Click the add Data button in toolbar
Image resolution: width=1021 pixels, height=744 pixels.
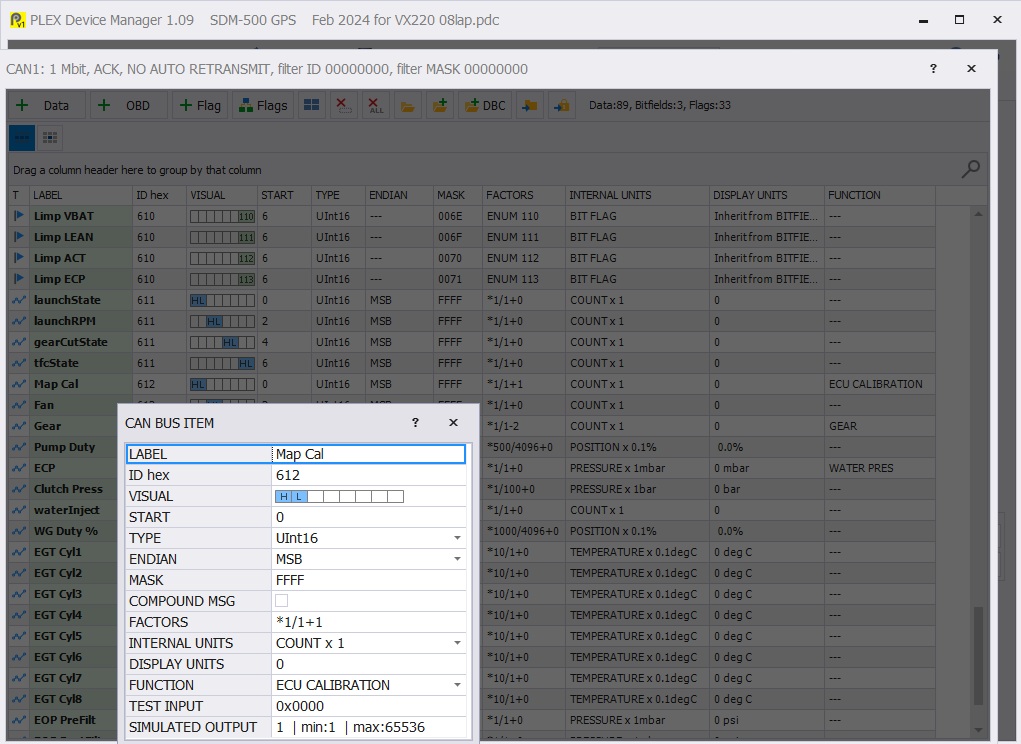[47, 105]
